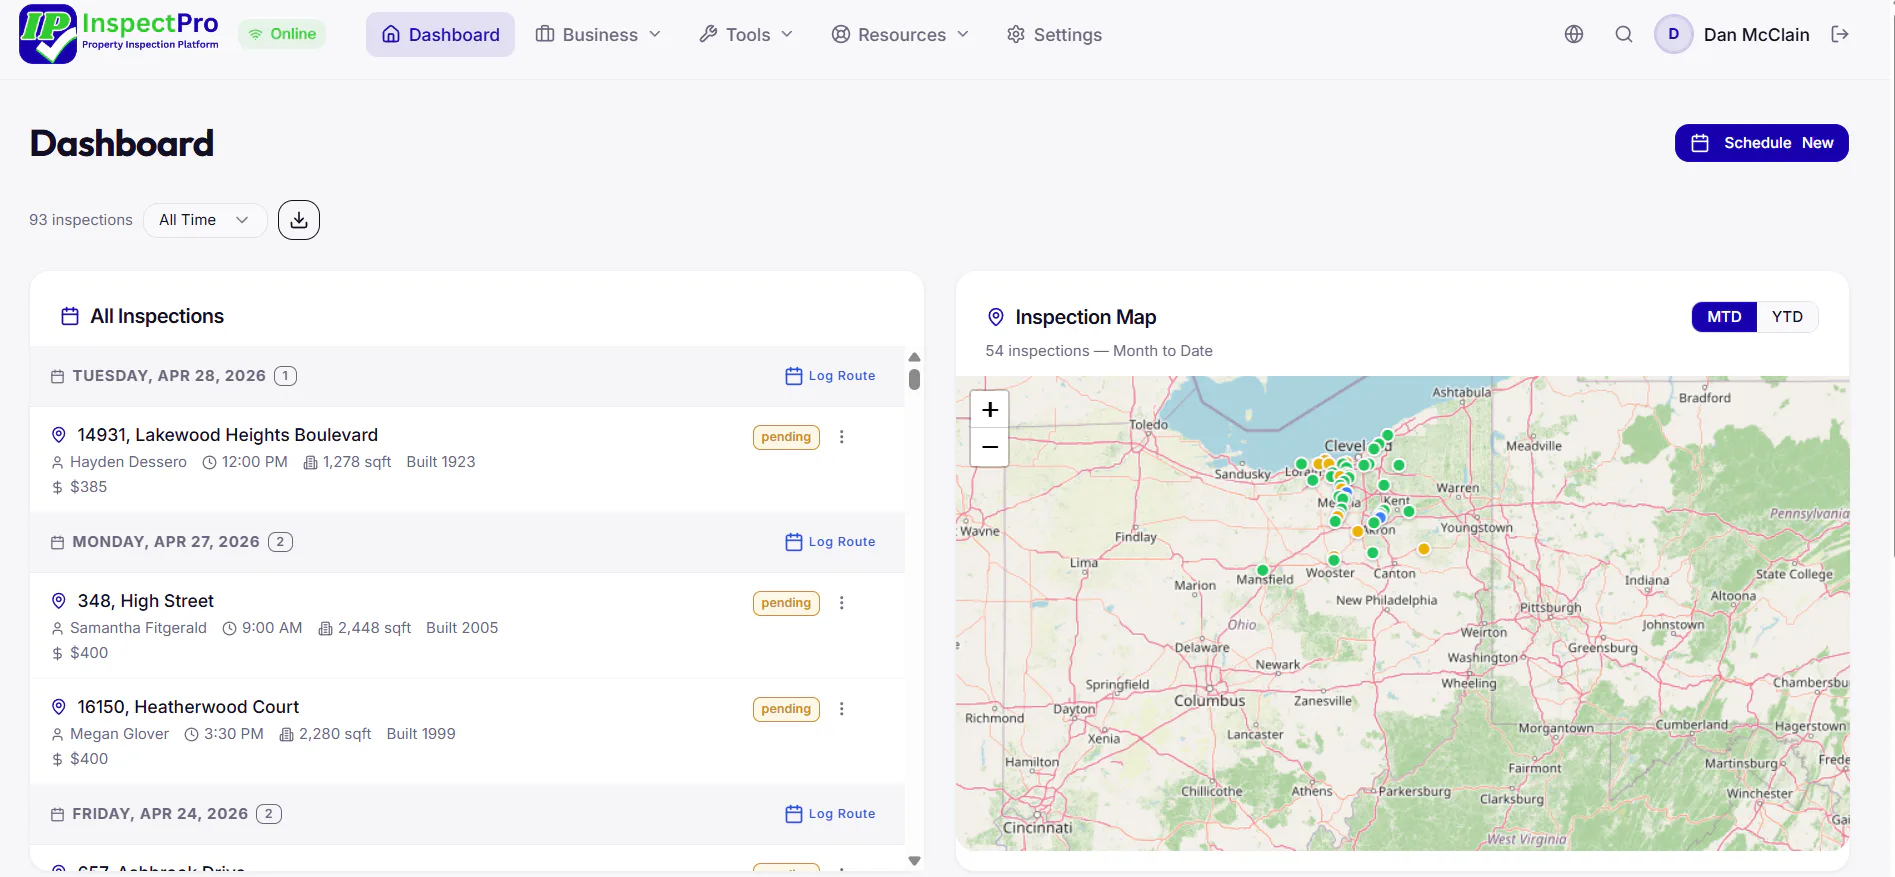
Task: Click the scrollbar down arrow in inspections list
Action: pyautogui.click(x=914, y=860)
